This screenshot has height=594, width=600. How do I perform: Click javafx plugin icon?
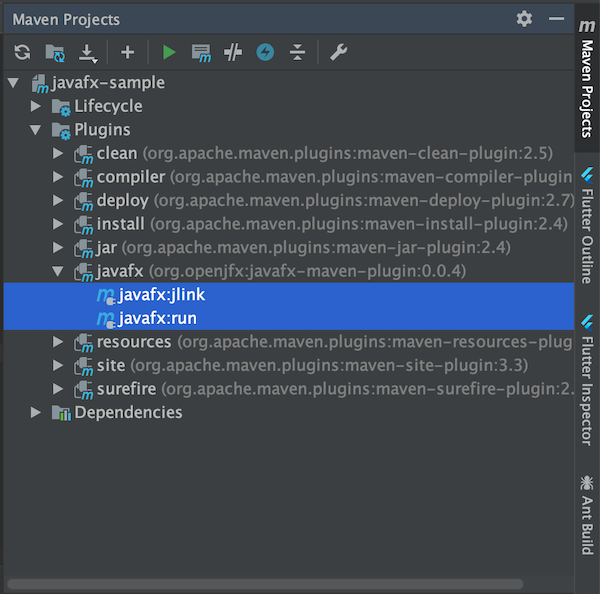[83, 273]
